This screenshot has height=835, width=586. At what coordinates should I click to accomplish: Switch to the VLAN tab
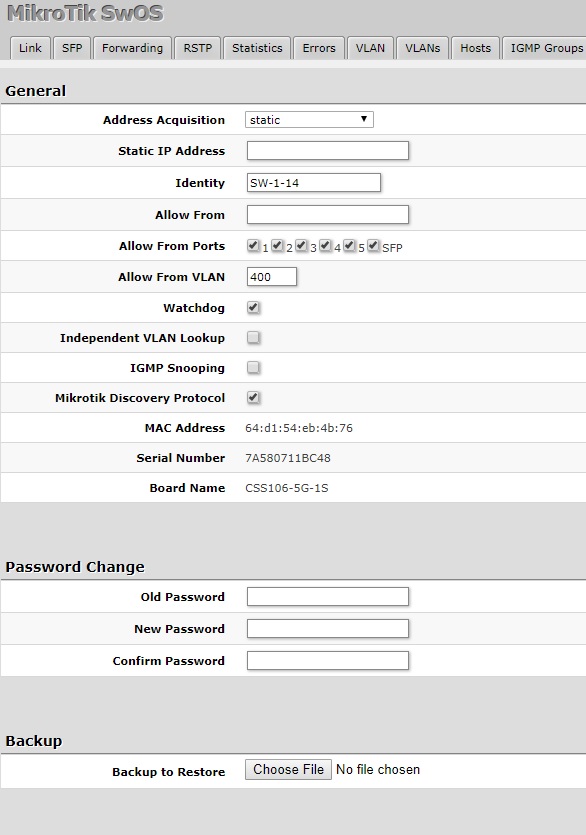click(370, 47)
